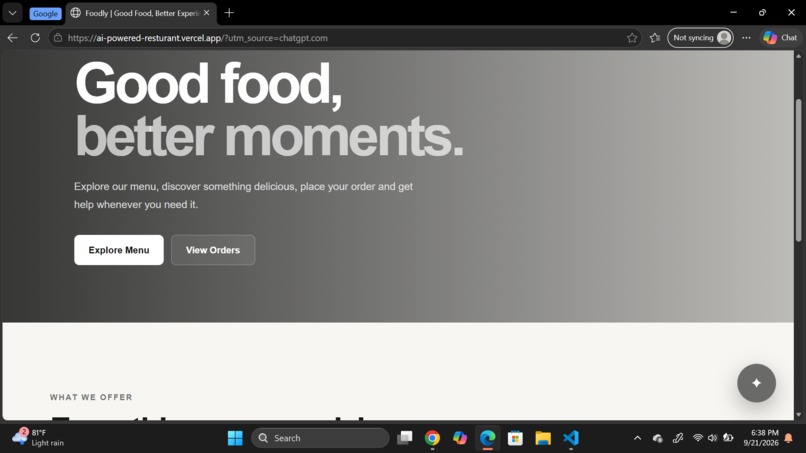Open Wi-Fi network settings tray icon

[x=698, y=438]
